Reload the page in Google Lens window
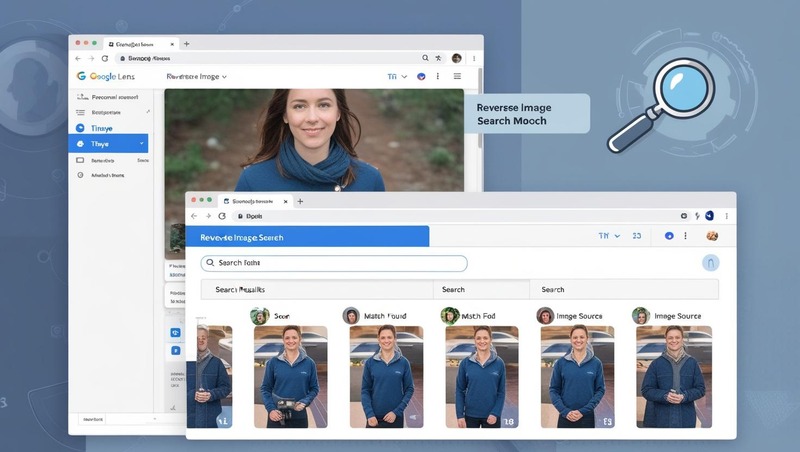800x452 pixels. [x=105, y=59]
